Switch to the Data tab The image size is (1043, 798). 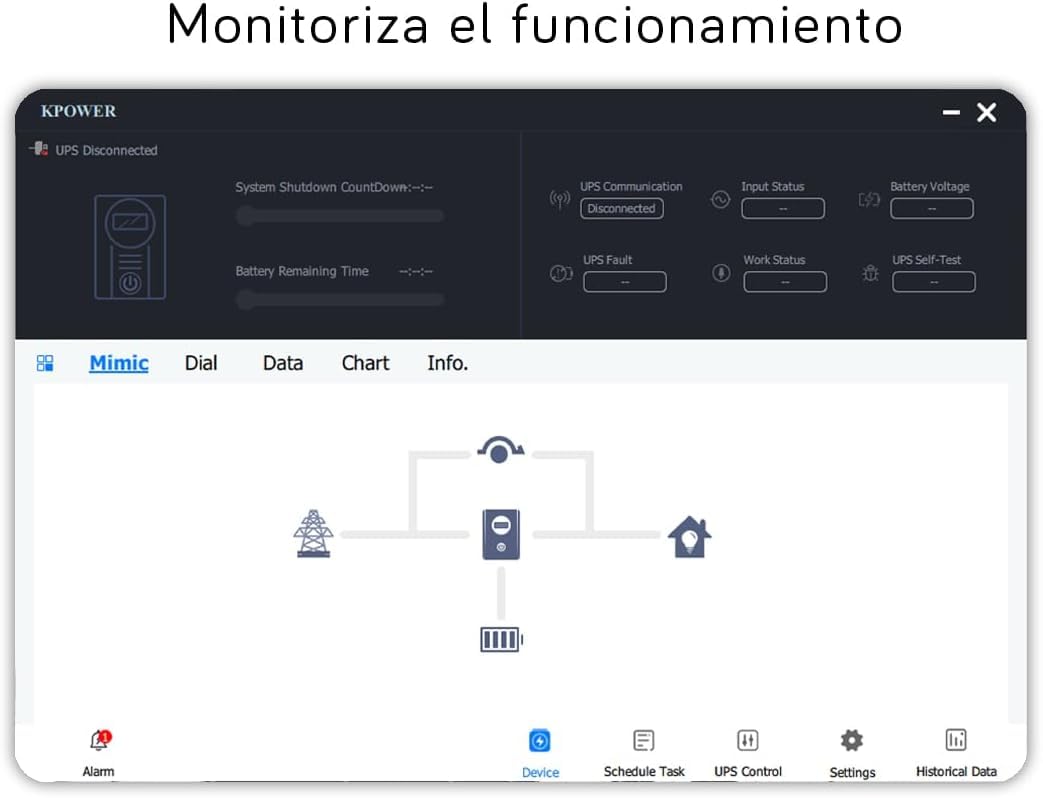click(x=283, y=363)
